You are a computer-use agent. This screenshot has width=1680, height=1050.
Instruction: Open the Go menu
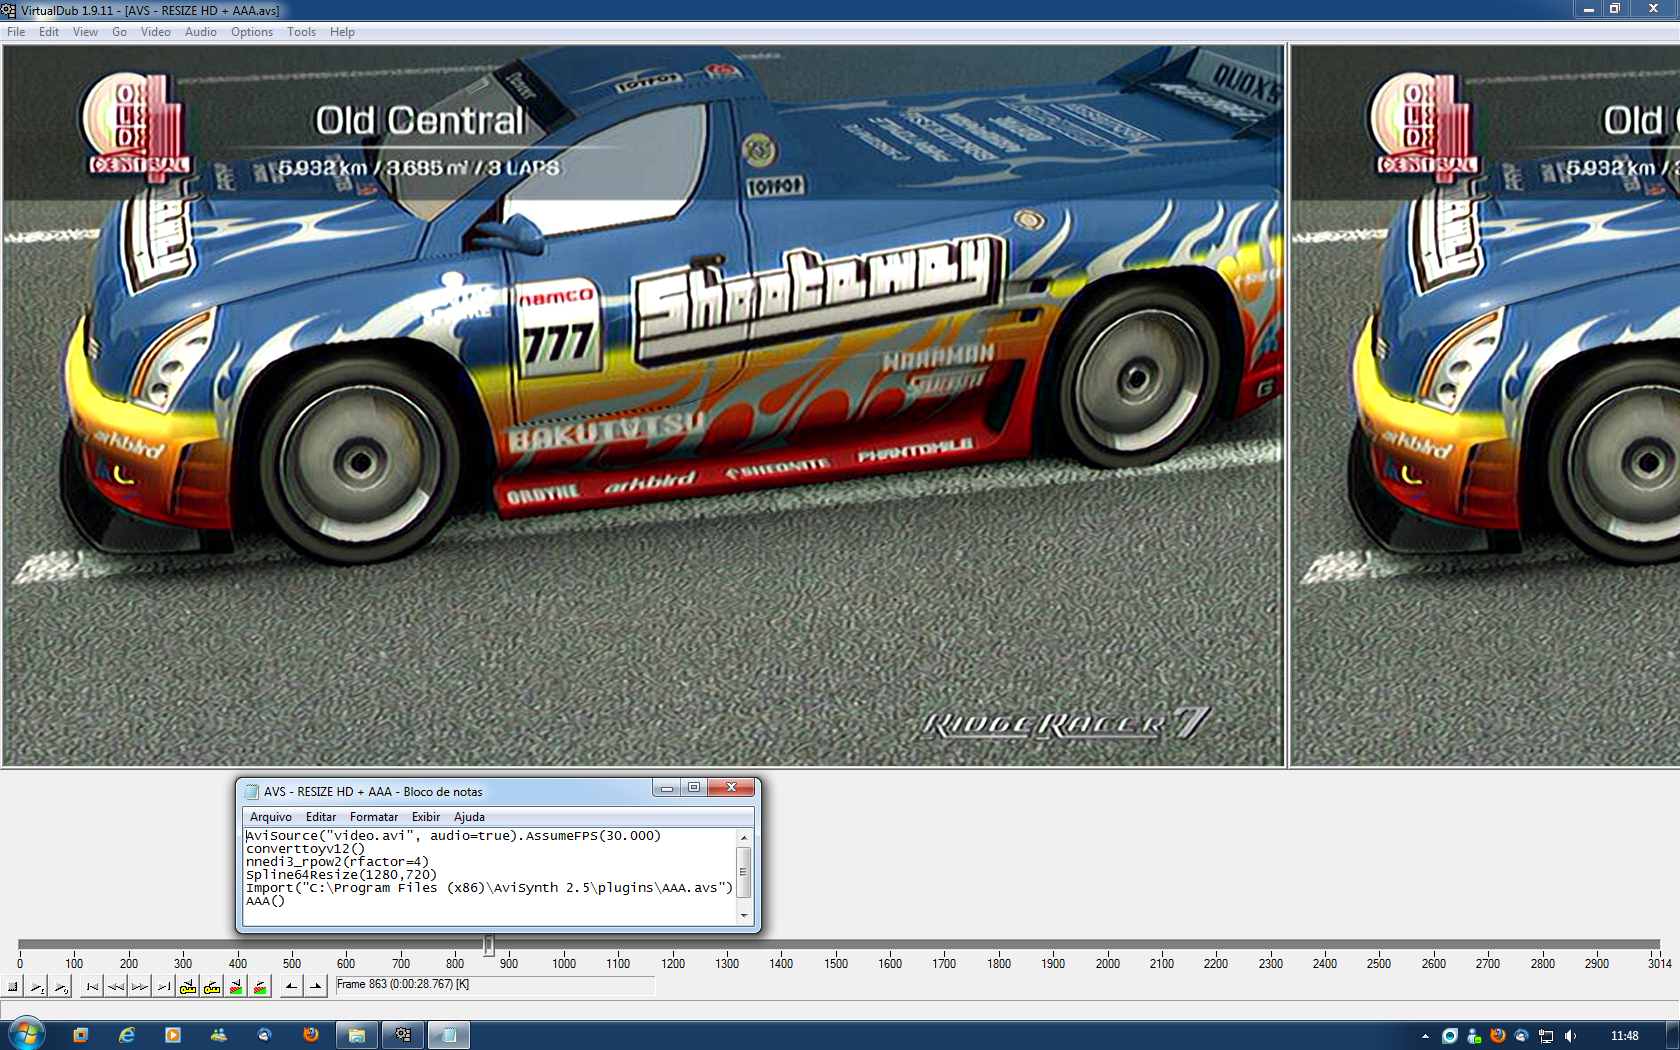[119, 32]
